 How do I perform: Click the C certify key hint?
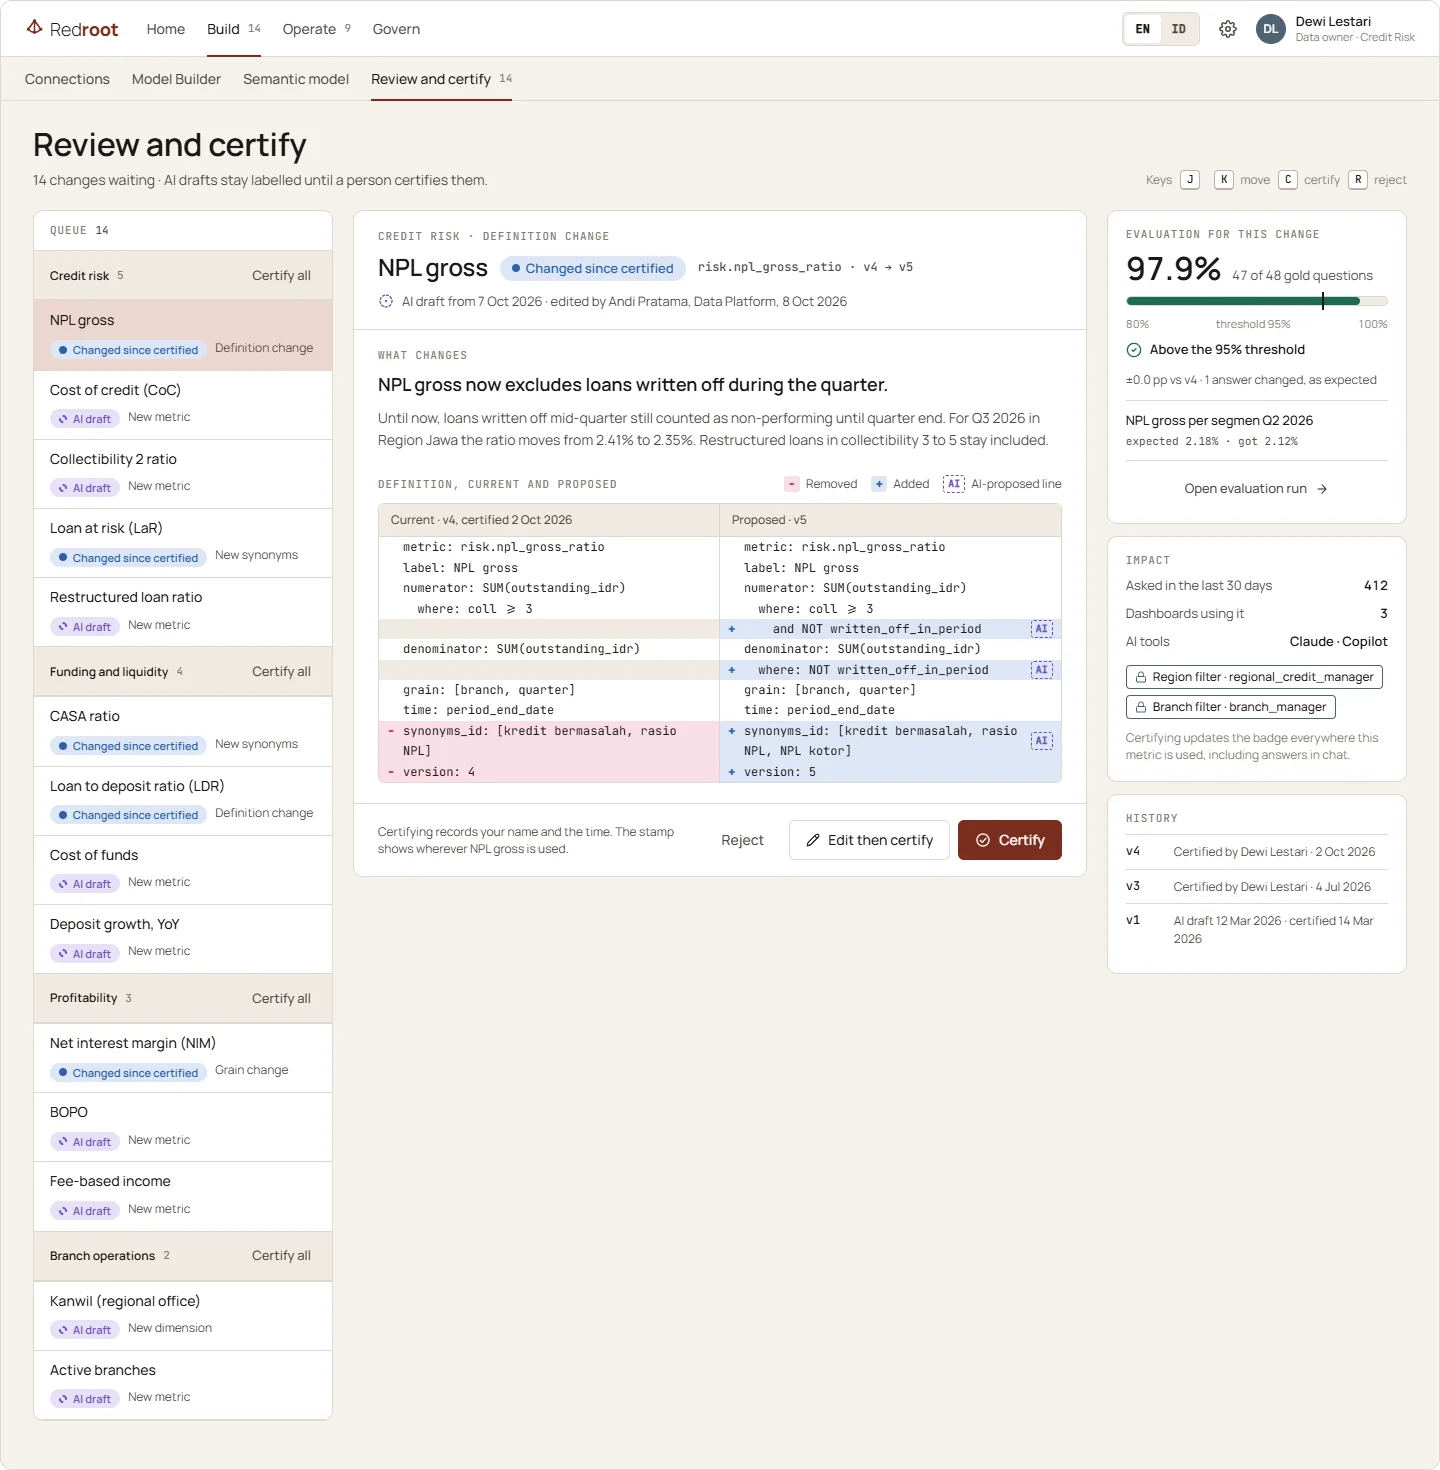(x=1288, y=180)
